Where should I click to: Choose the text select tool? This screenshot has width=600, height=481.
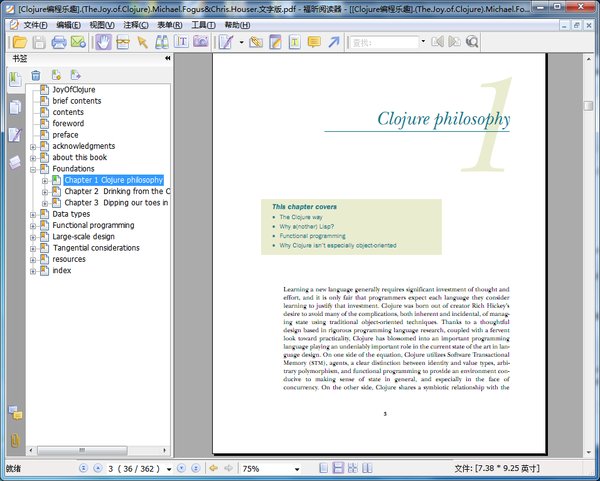(181, 42)
